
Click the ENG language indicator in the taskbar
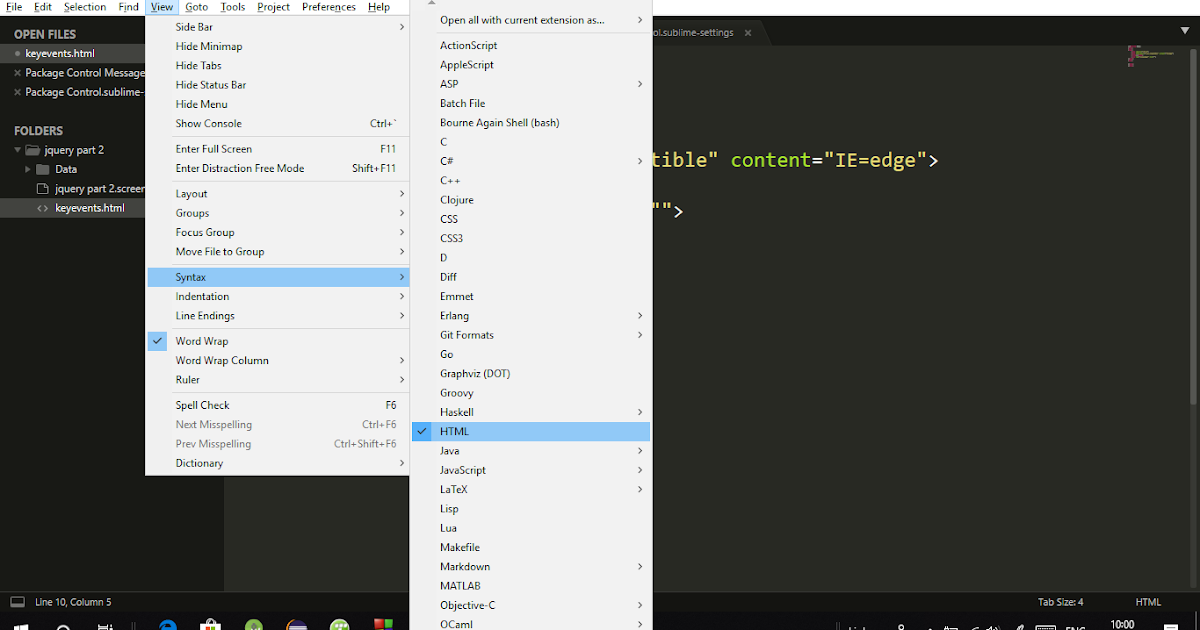[1077, 625]
